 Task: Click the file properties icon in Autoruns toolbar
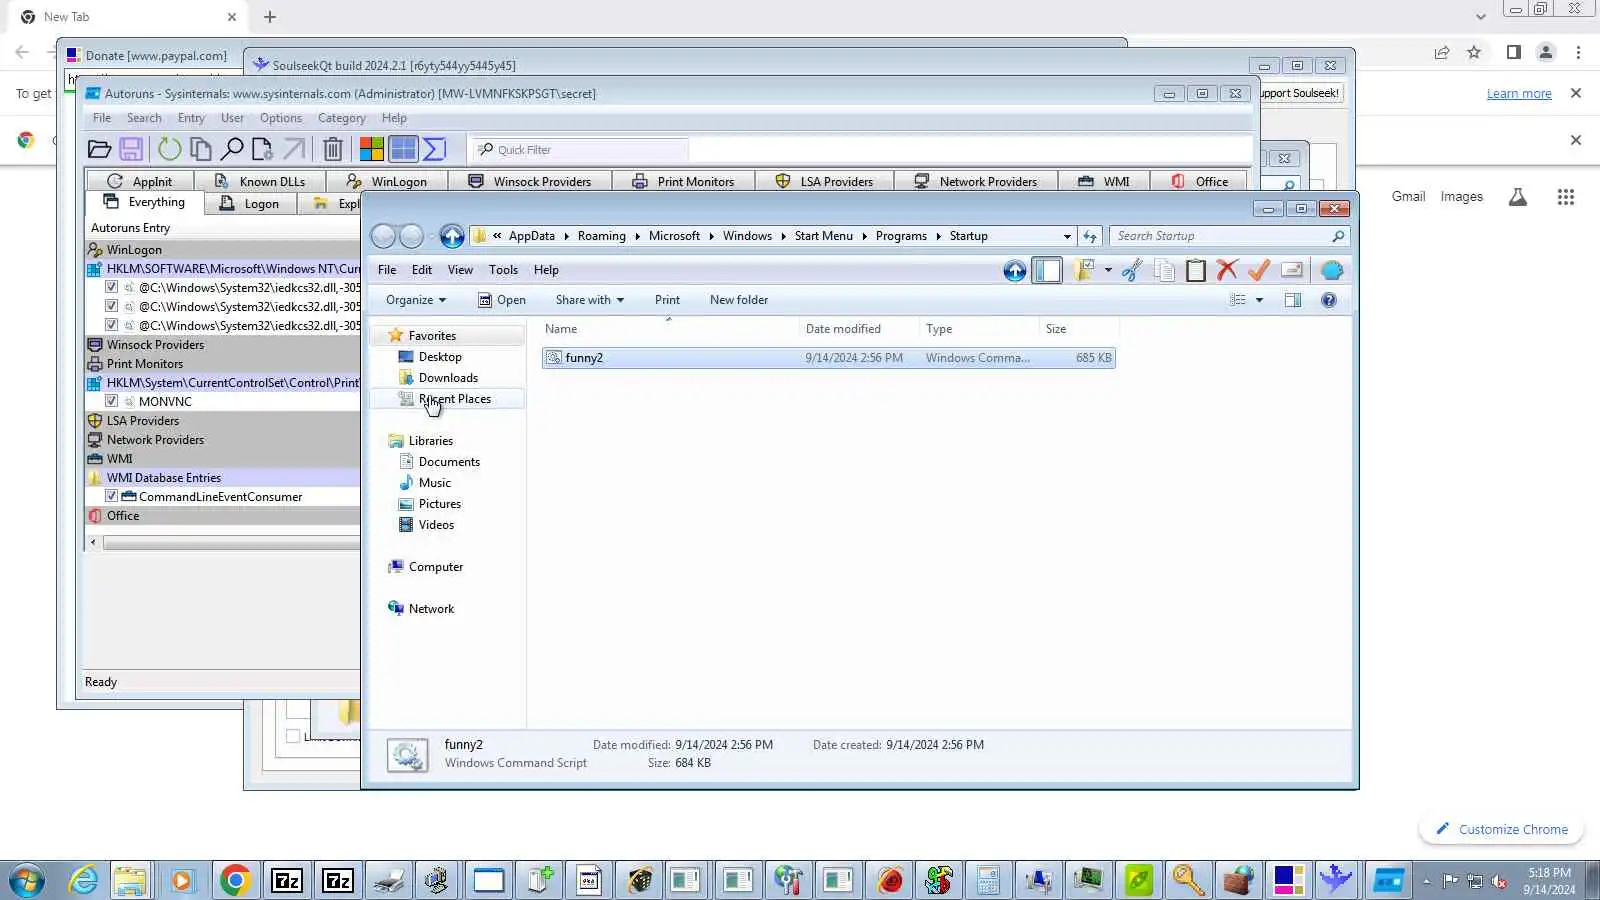tap(263, 150)
